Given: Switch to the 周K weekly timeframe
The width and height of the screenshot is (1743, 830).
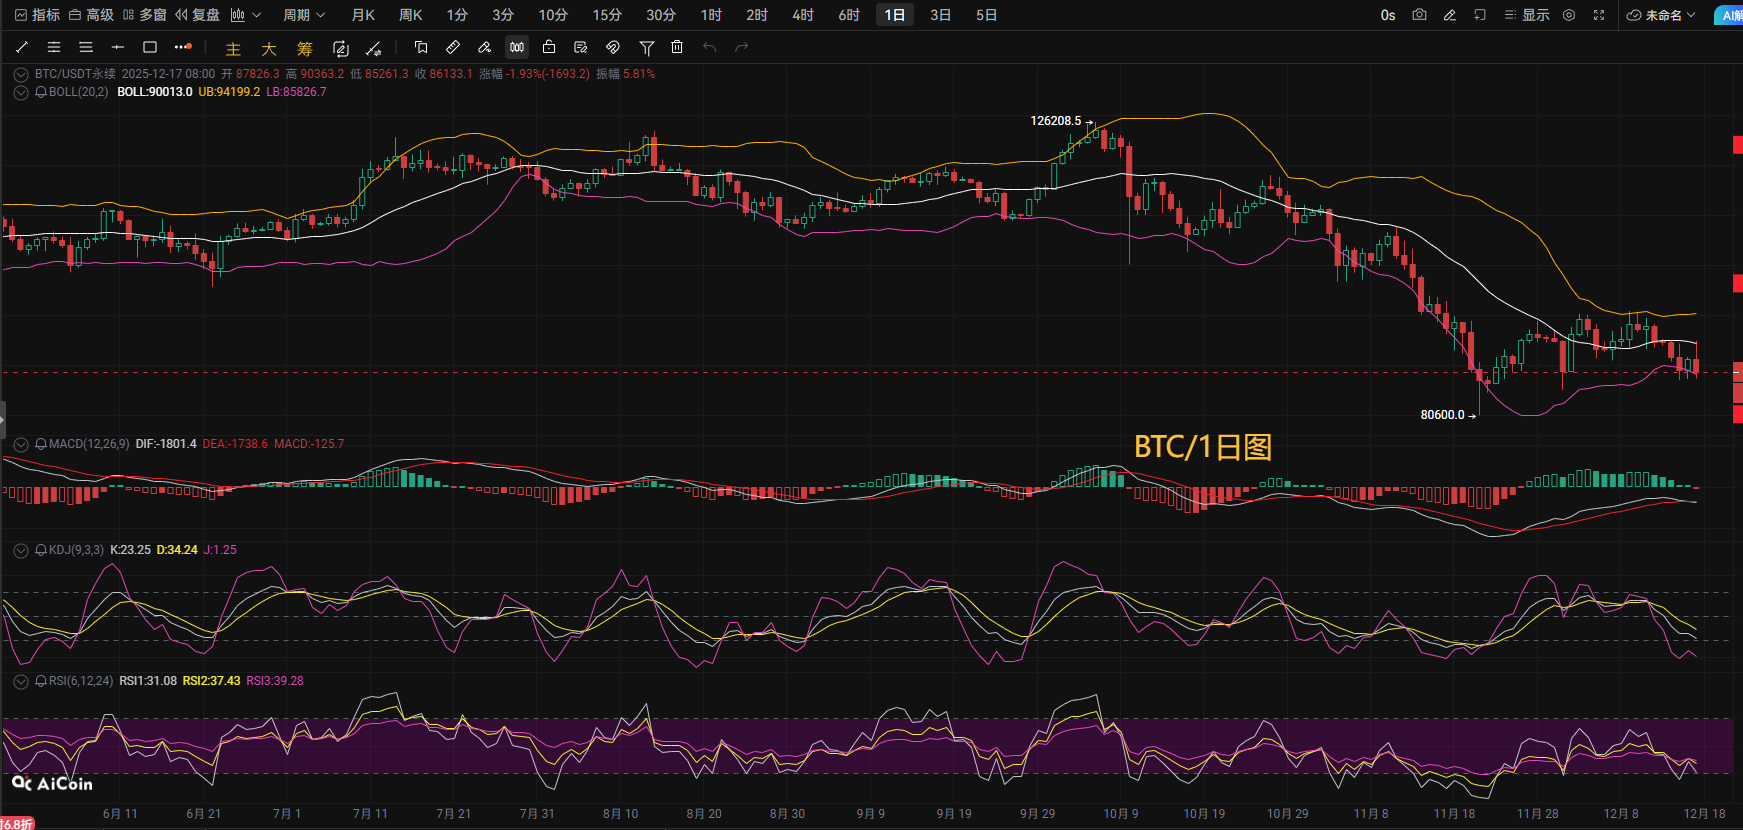Looking at the screenshot, I should pos(410,15).
